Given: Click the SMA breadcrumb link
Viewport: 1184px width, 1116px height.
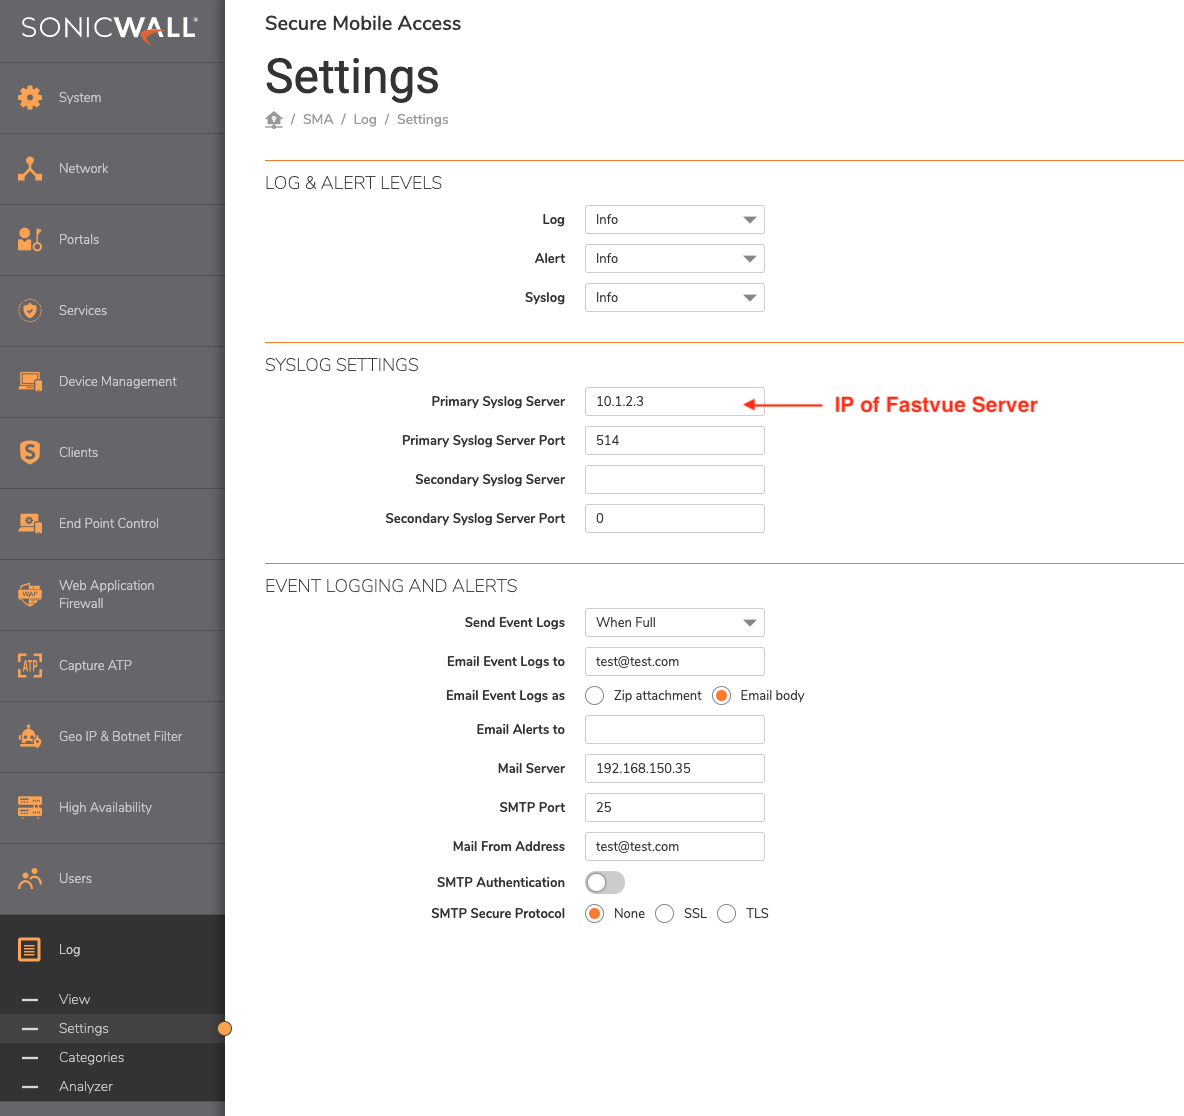Looking at the screenshot, I should point(317,119).
